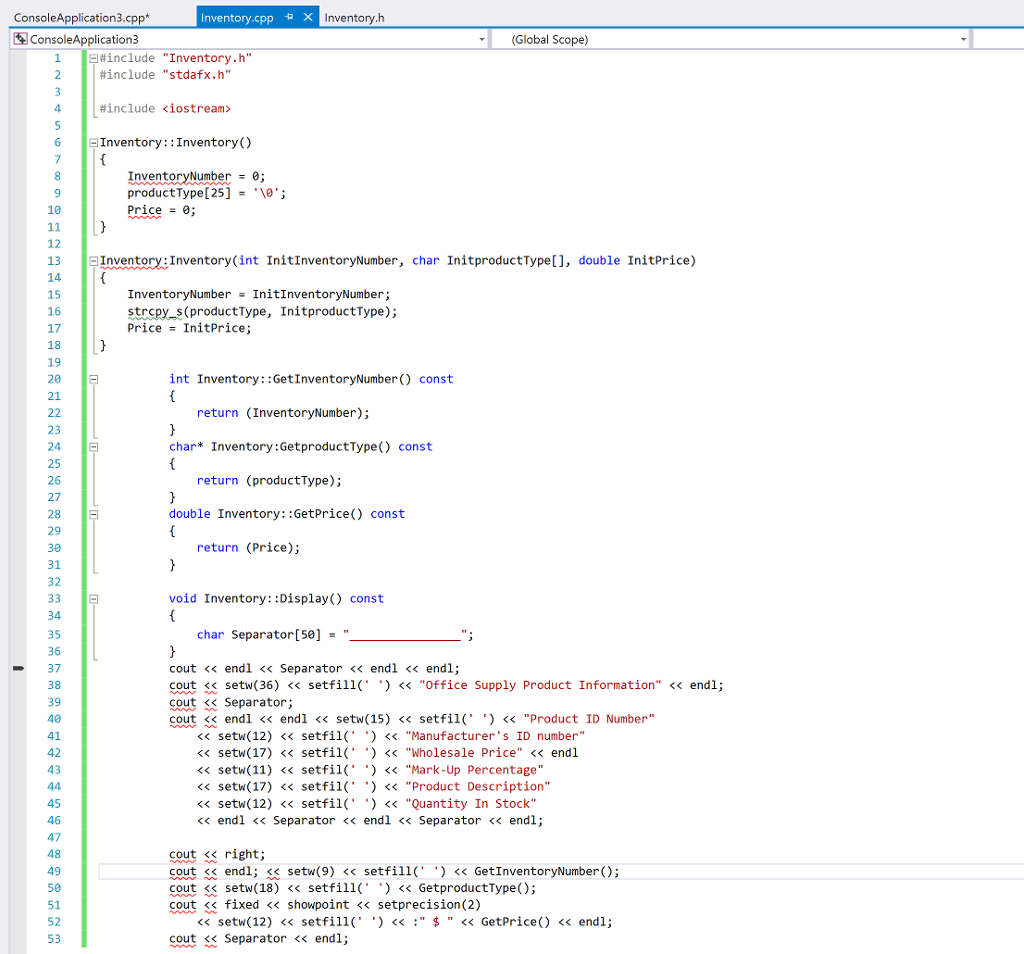Viewport: 1024px width, 954px height.
Task: Click return (productType) statement
Action: [x=269, y=481]
